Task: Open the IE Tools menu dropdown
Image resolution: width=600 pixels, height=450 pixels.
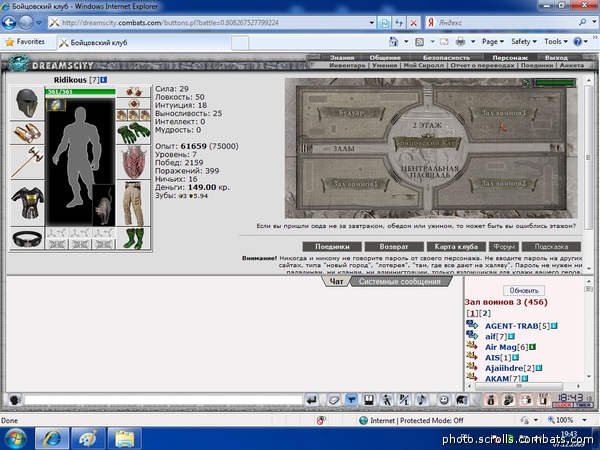Action: [x=556, y=41]
